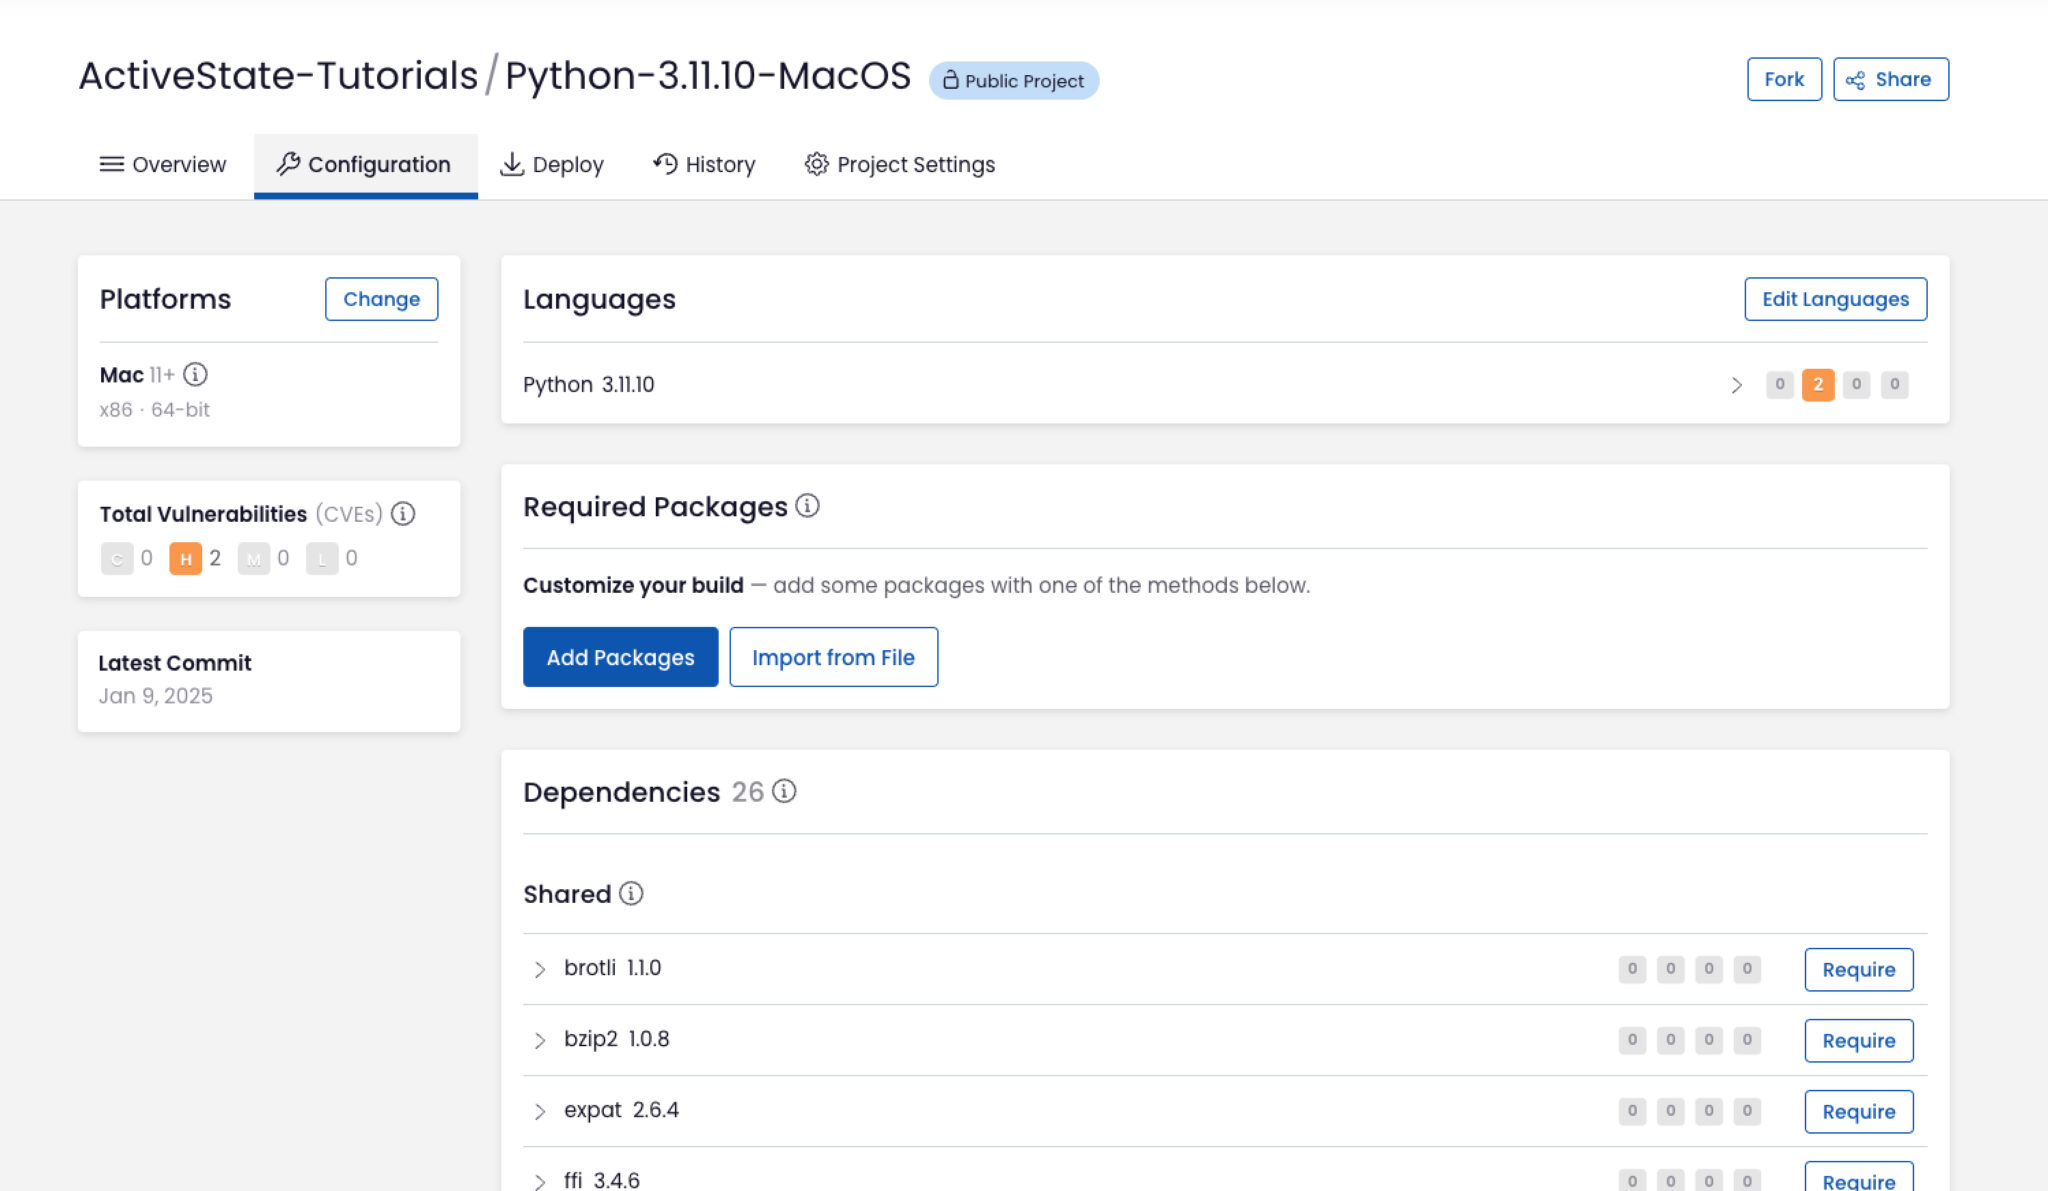This screenshot has width=2048, height=1191.
Task: Click the Overview hamburger icon
Action: coord(111,164)
